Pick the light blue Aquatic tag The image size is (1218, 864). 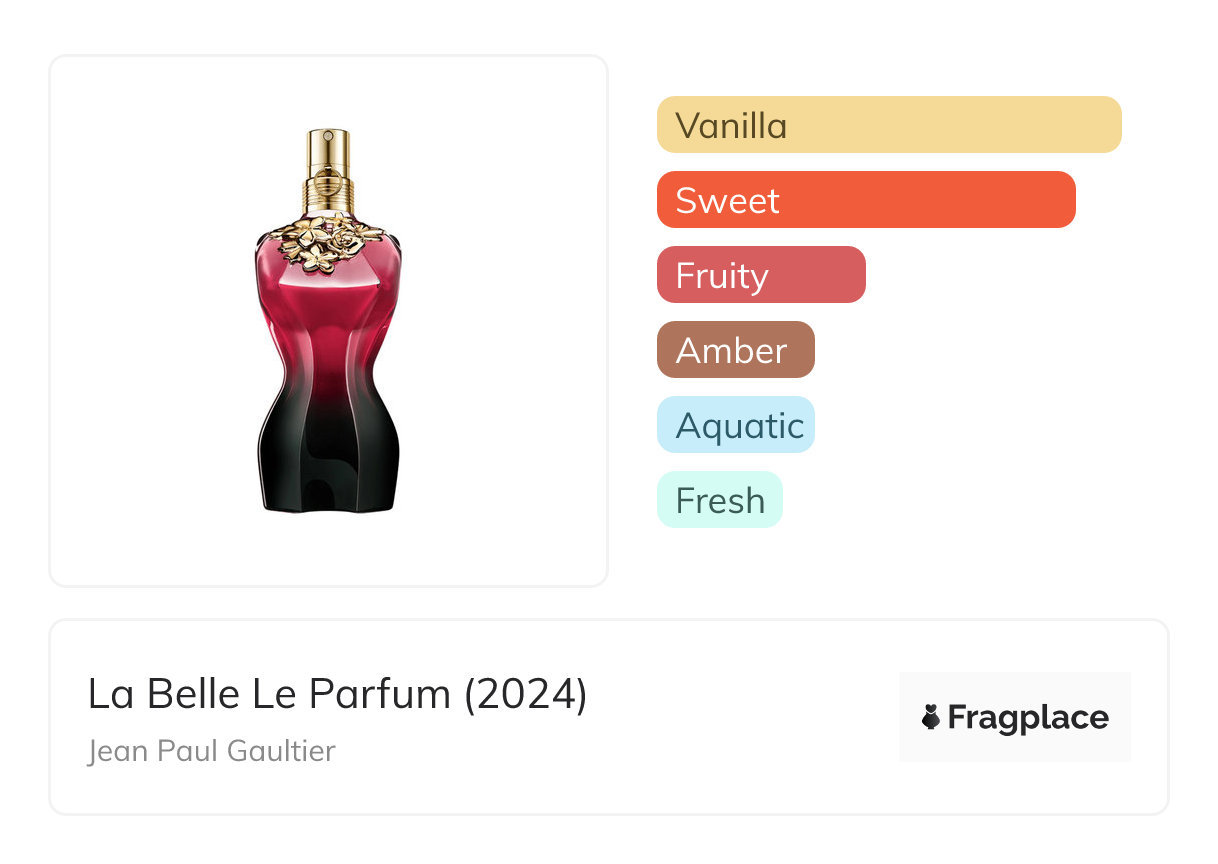point(735,425)
